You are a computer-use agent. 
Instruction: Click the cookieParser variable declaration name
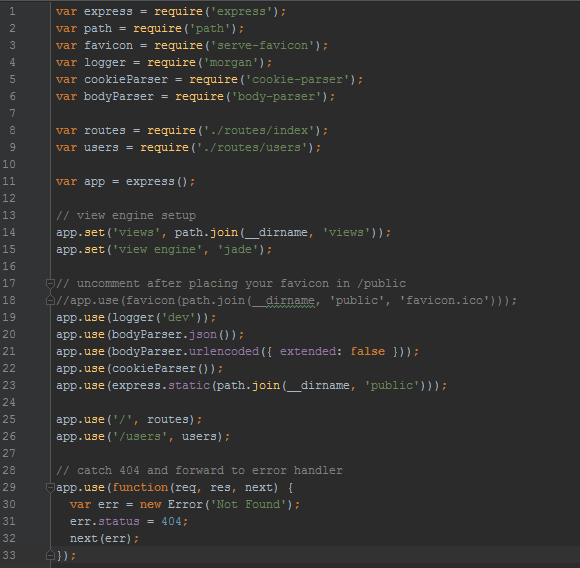126,80
